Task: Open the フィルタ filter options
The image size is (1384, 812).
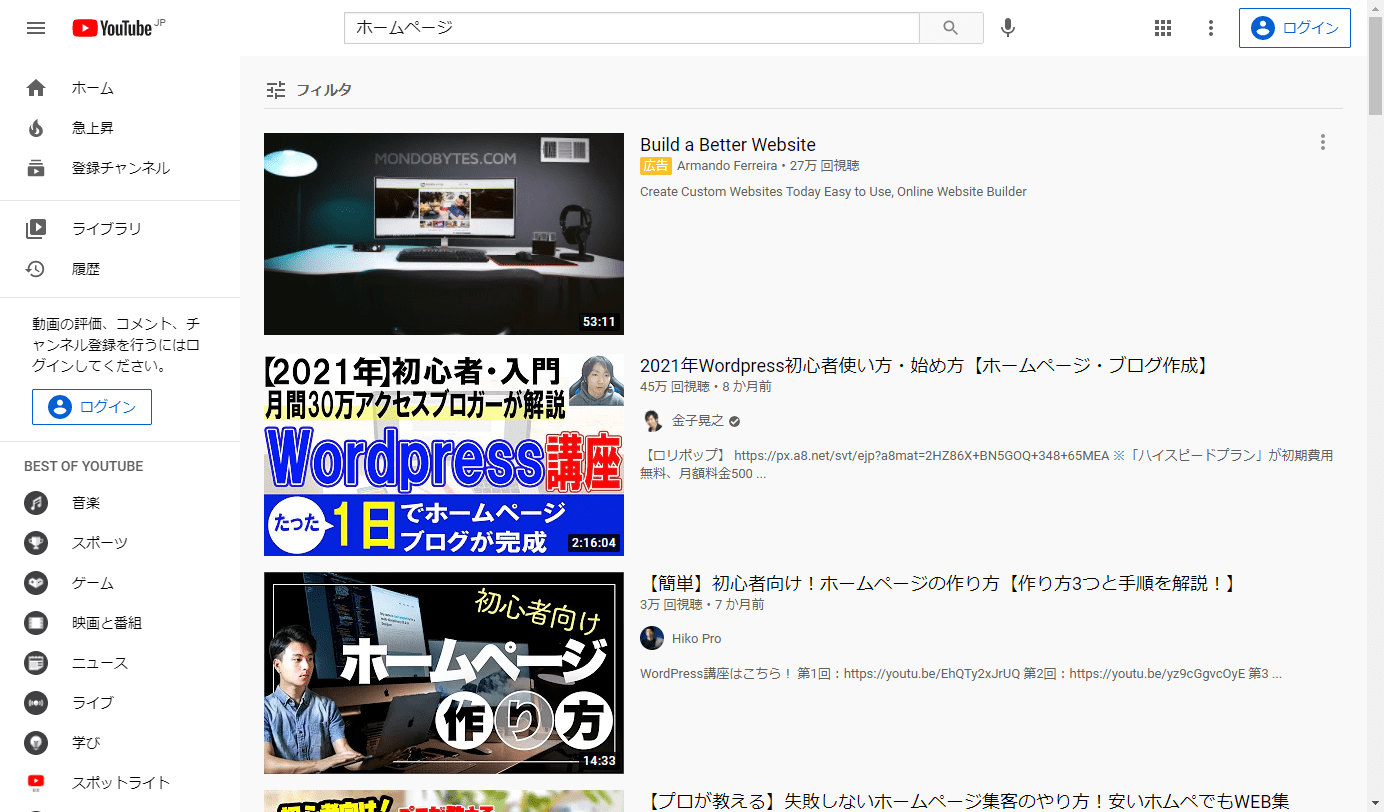Action: [309, 90]
